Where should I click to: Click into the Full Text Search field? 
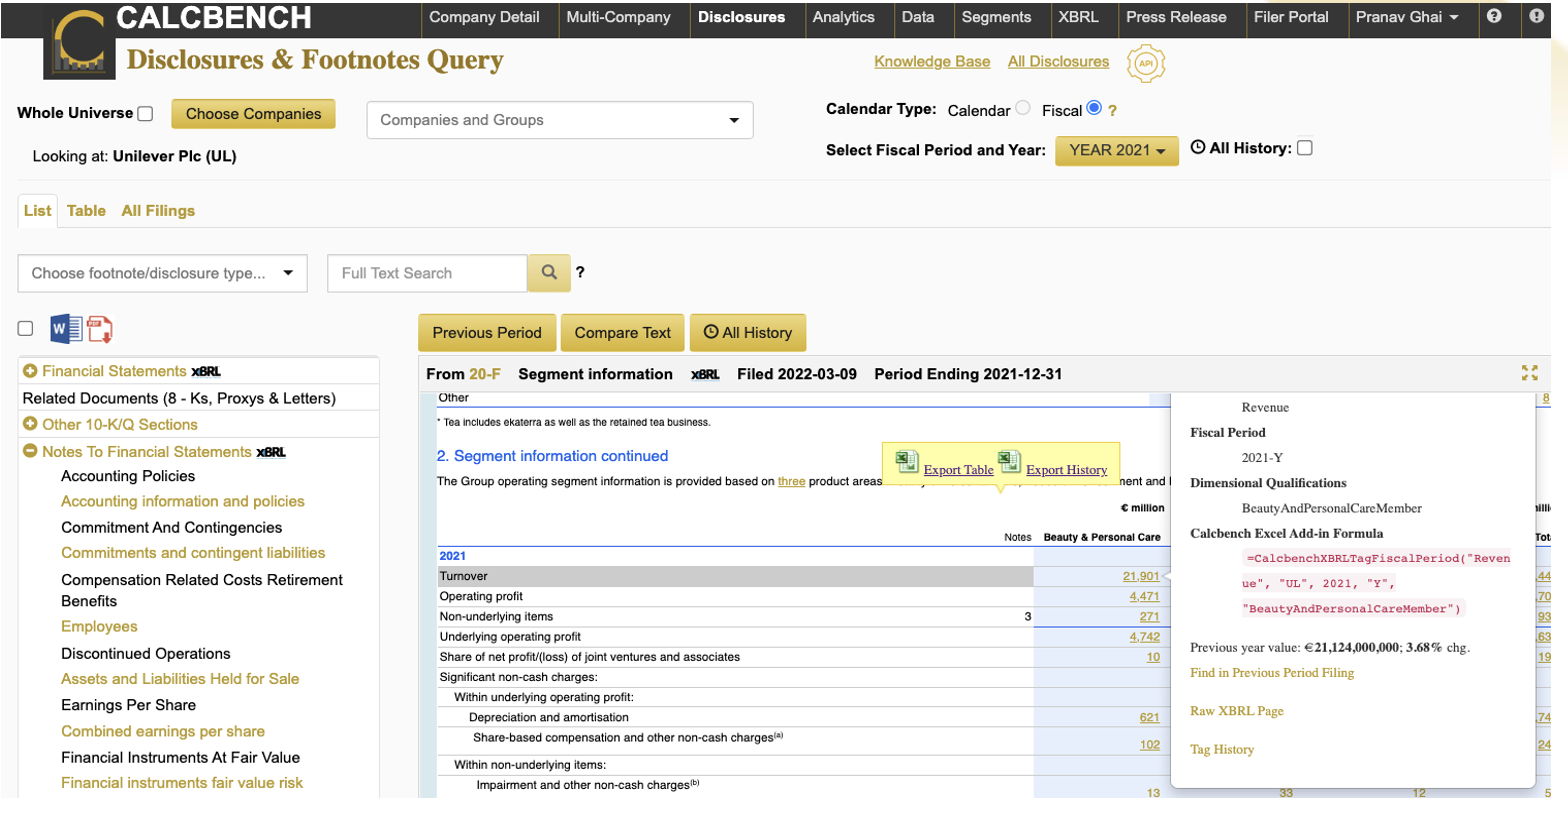[427, 273]
